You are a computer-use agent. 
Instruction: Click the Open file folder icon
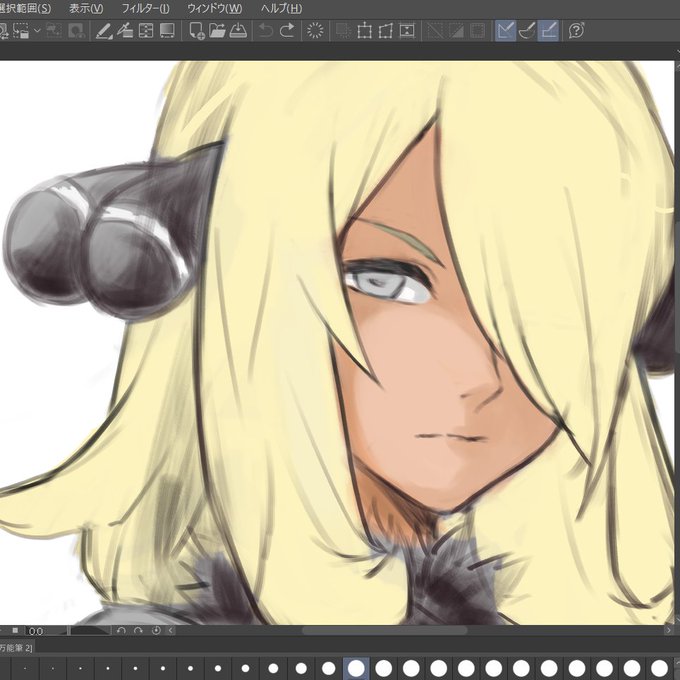point(217,31)
